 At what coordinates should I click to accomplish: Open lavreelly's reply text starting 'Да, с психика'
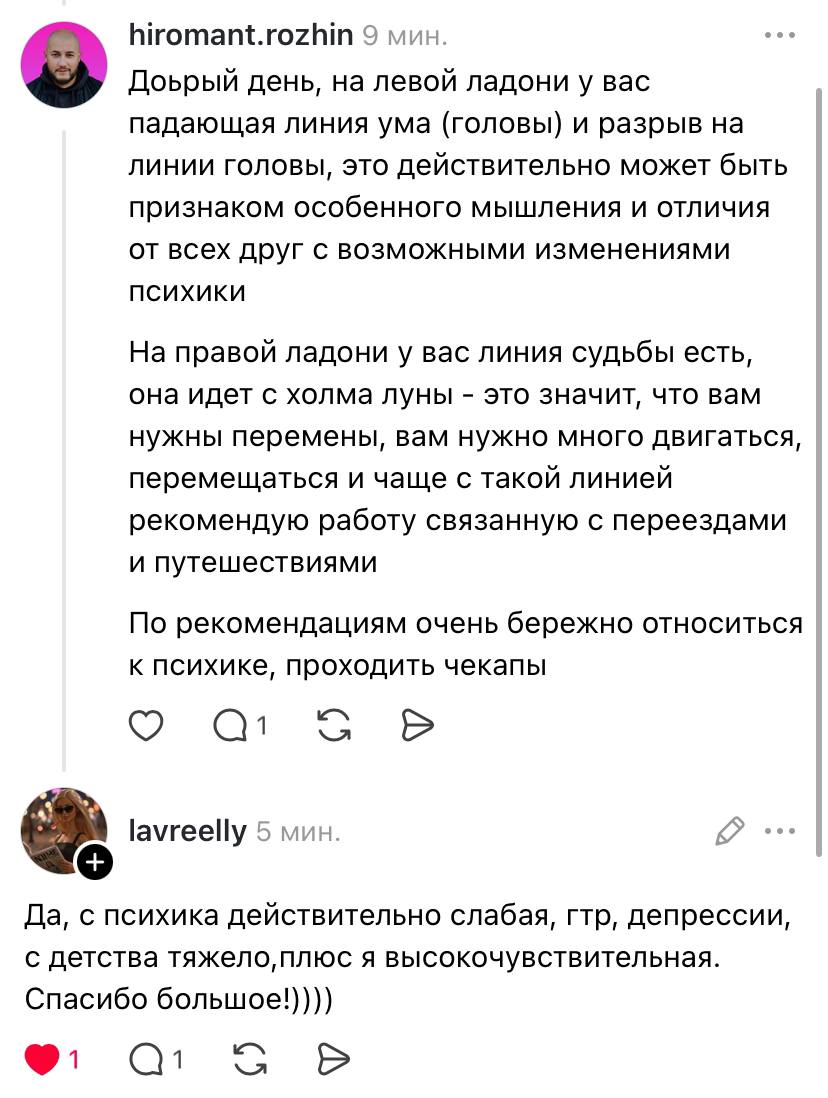pyautogui.click(x=400, y=957)
